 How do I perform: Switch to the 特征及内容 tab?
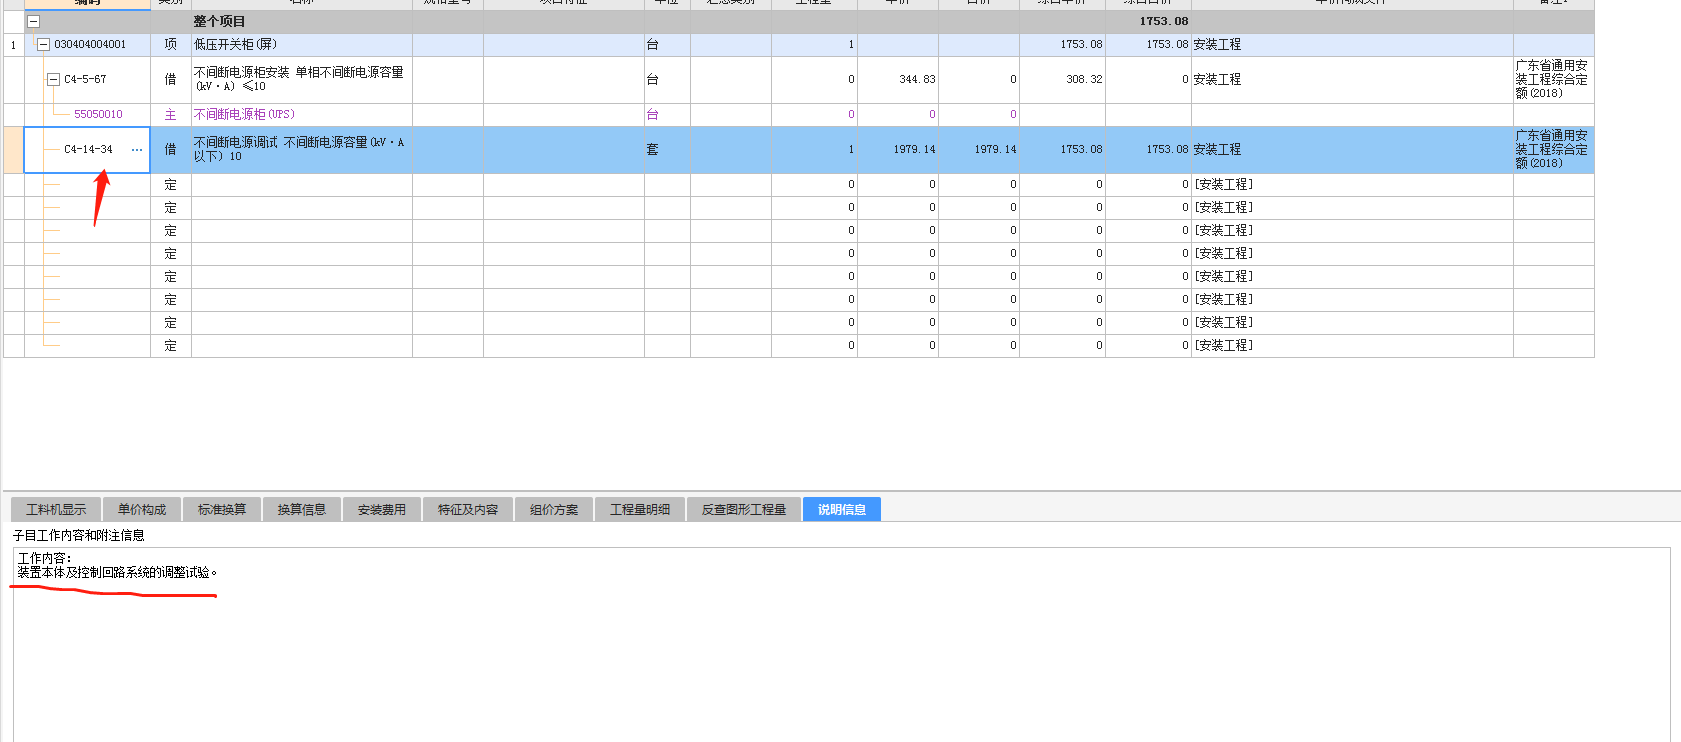(468, 509)
